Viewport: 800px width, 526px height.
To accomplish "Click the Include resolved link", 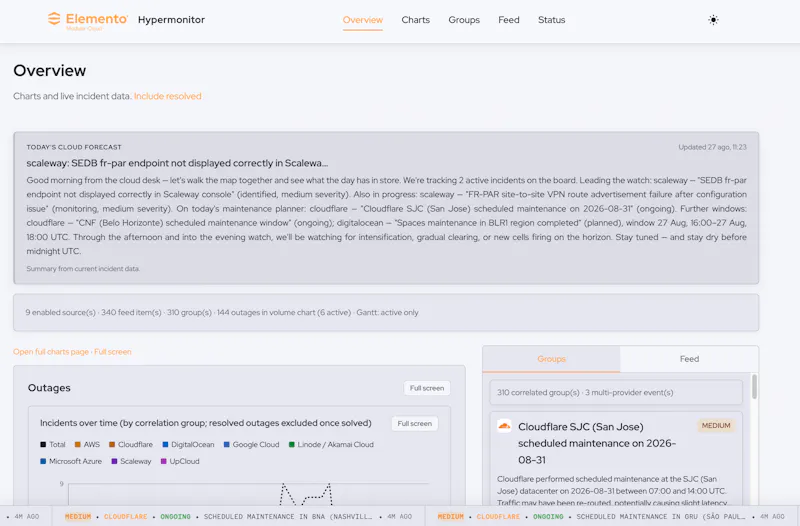I will (x=167, y=96).
